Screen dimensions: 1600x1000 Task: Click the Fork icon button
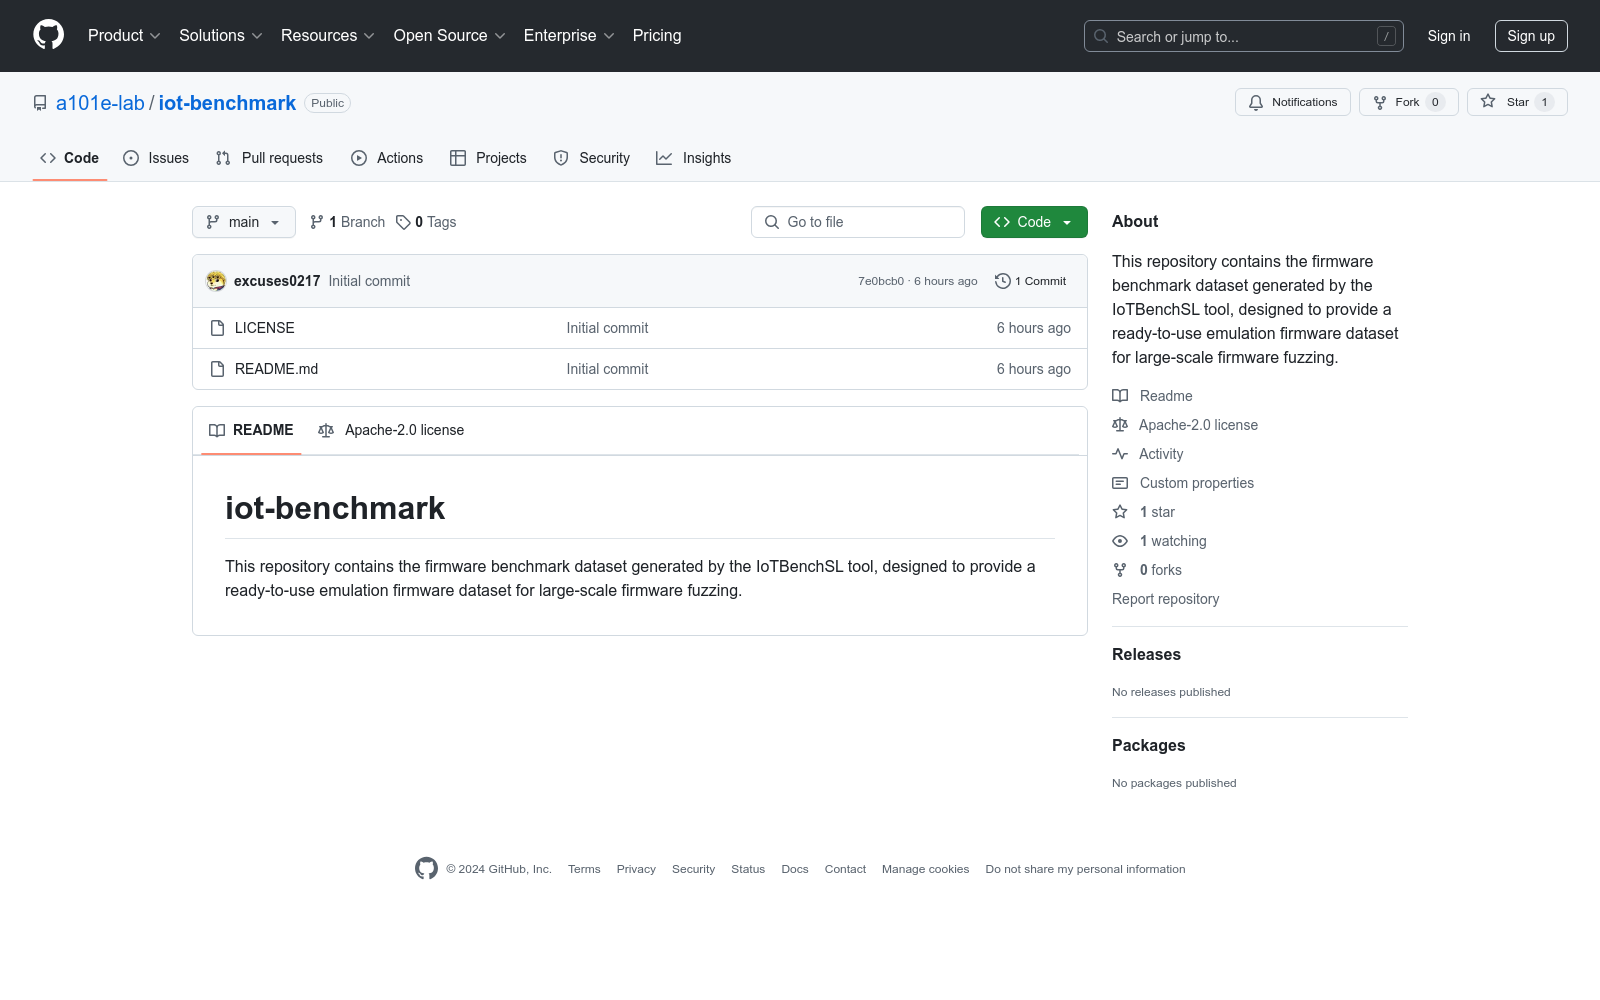pos(1380,102)
